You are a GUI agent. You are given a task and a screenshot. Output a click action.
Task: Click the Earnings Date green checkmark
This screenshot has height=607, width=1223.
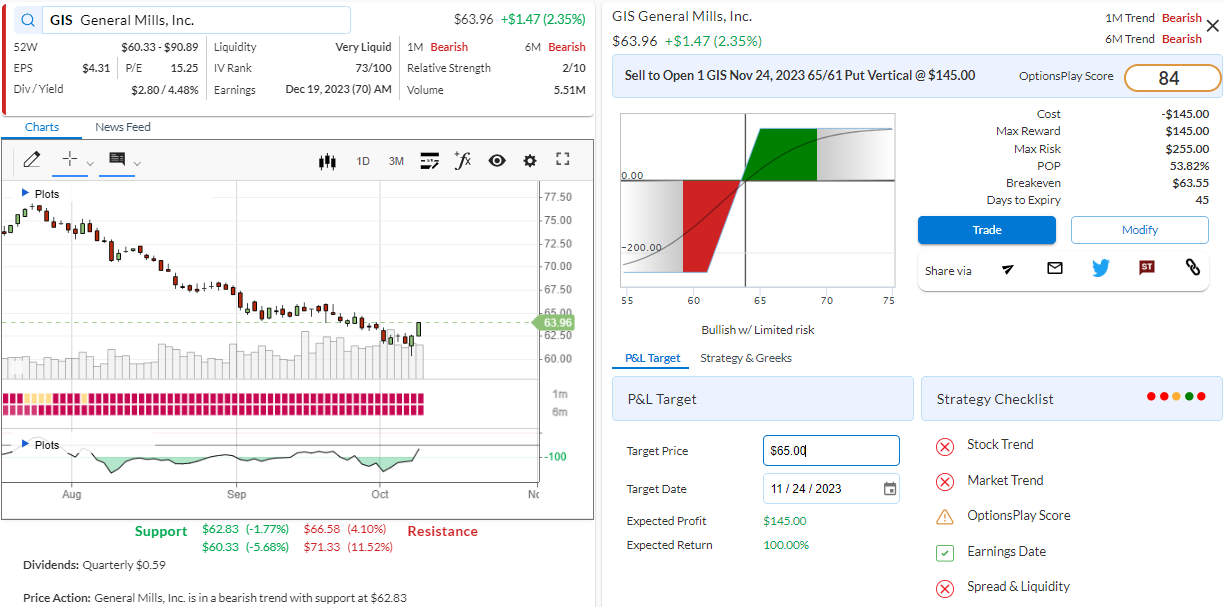[944, 553]
